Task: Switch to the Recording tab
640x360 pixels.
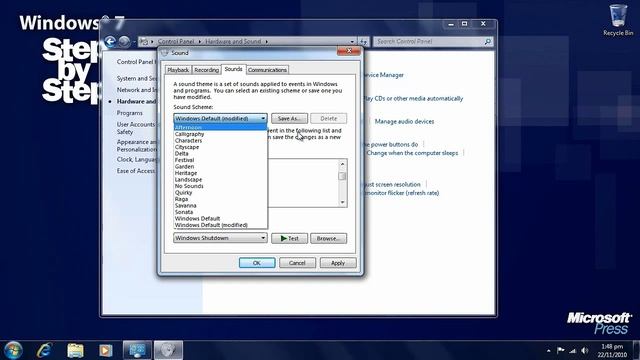Action: [207, 70]
